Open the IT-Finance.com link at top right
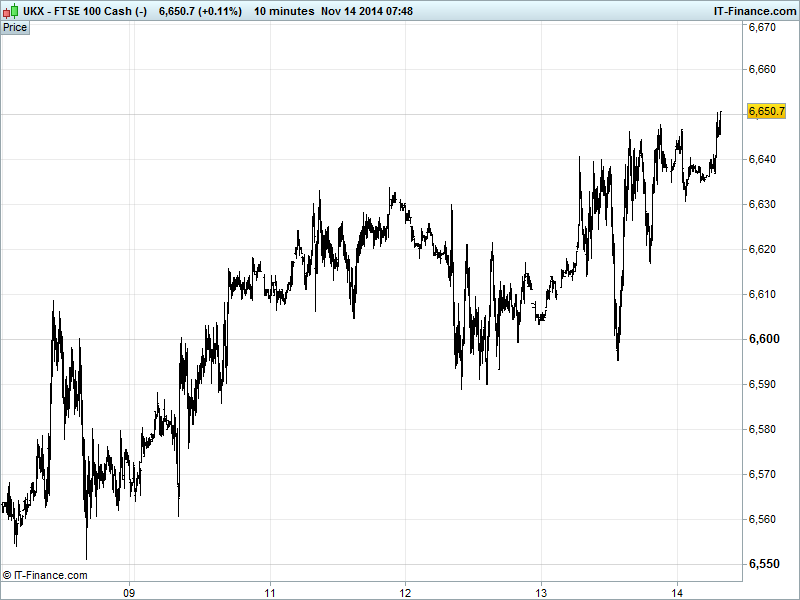Image resolution: width=800 pixels, height=600 pixels. tap(745, 10)
